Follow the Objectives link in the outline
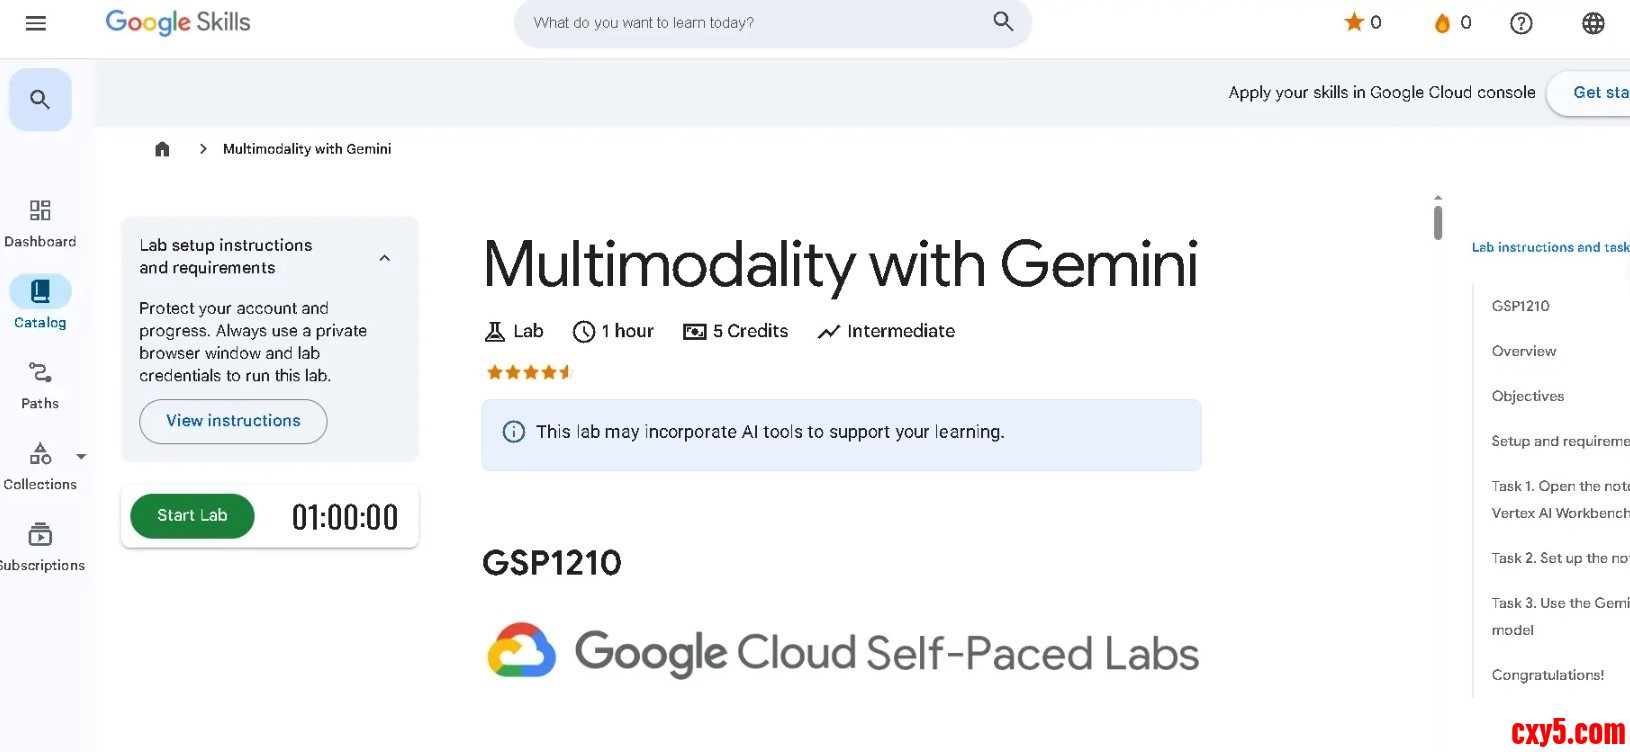 [1527, 396]
